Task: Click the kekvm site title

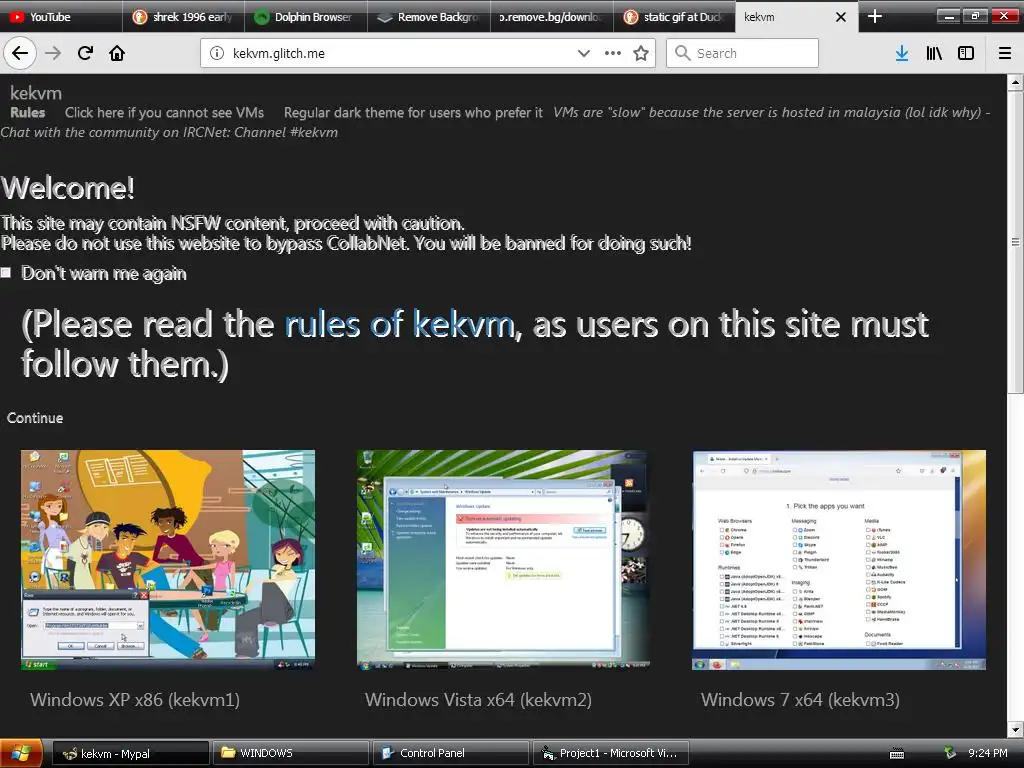Action: (x=36, y=93)
